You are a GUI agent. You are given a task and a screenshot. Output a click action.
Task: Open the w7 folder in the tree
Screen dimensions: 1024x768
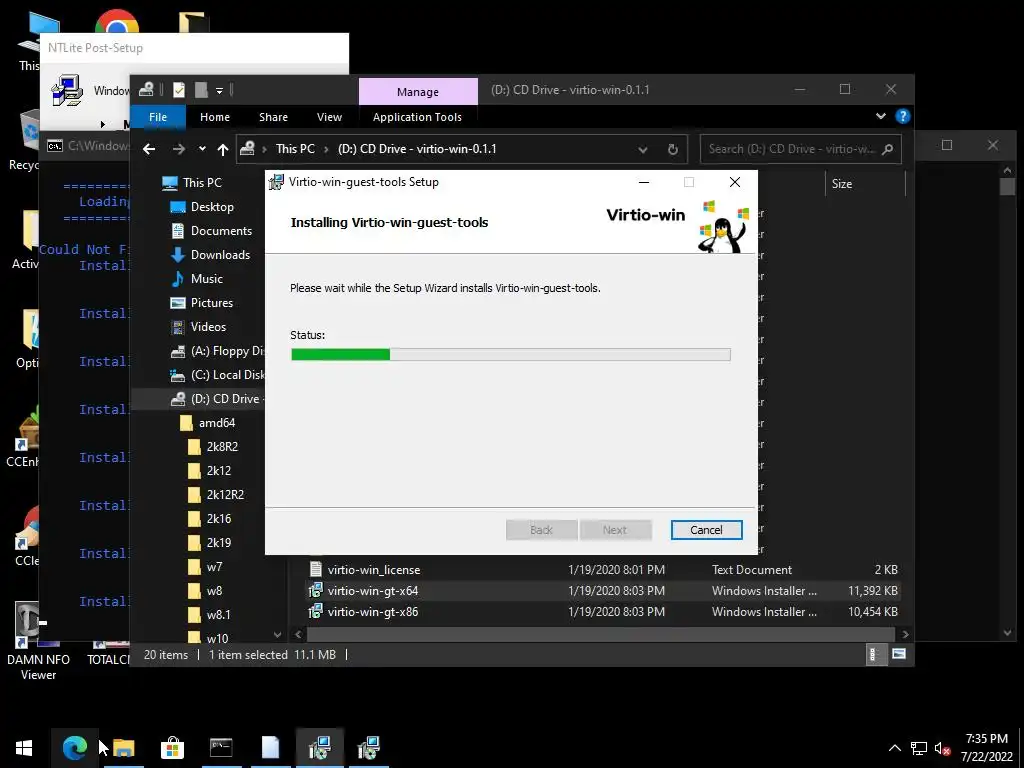(x=214, y=567)
